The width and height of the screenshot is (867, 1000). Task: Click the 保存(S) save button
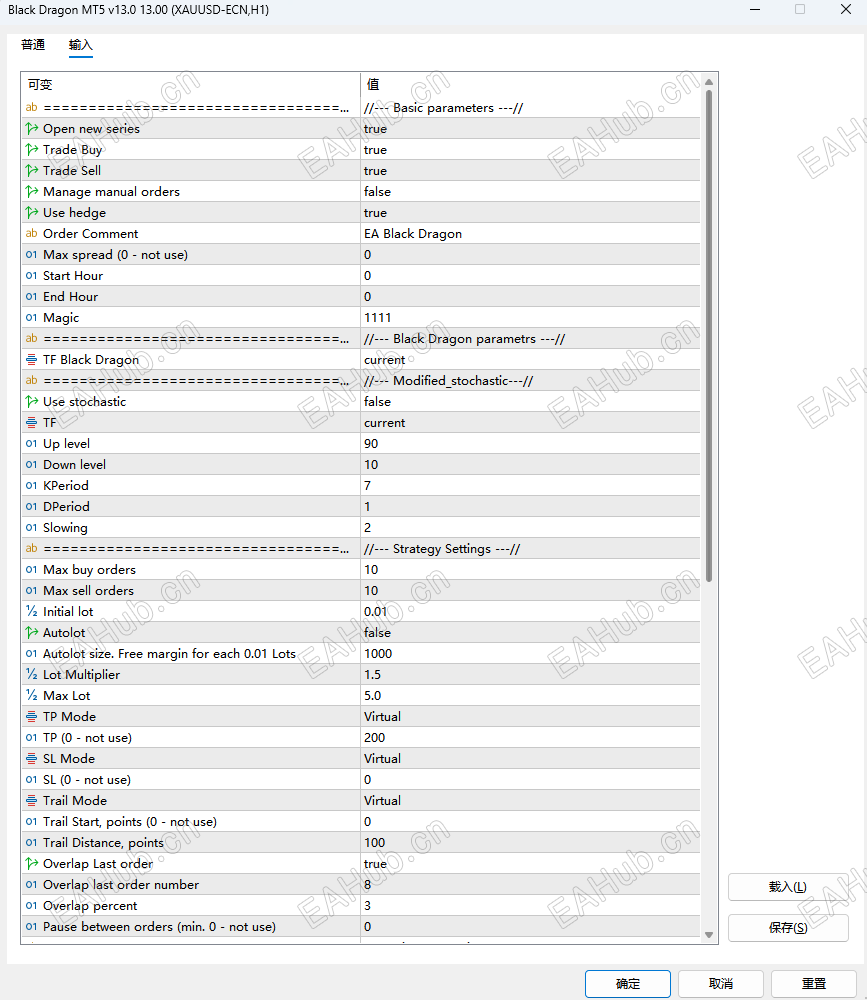(x=788, y=928)
